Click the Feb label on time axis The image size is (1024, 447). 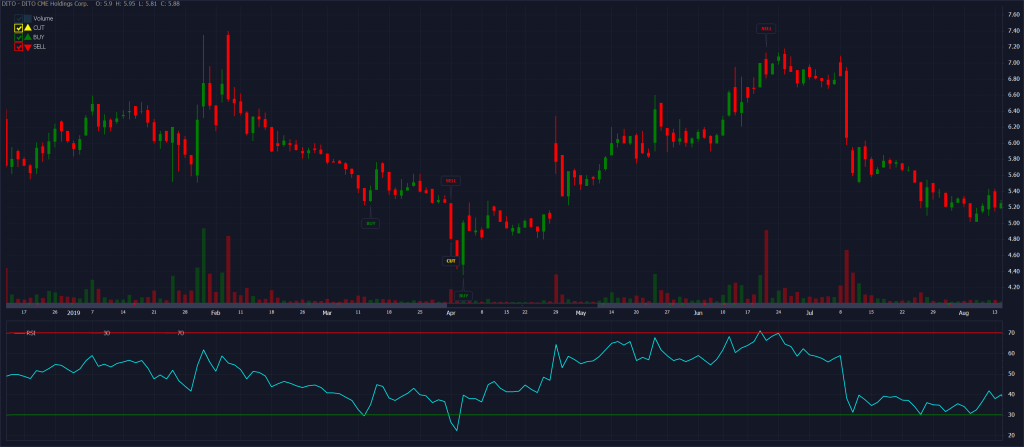click(215, 313)
